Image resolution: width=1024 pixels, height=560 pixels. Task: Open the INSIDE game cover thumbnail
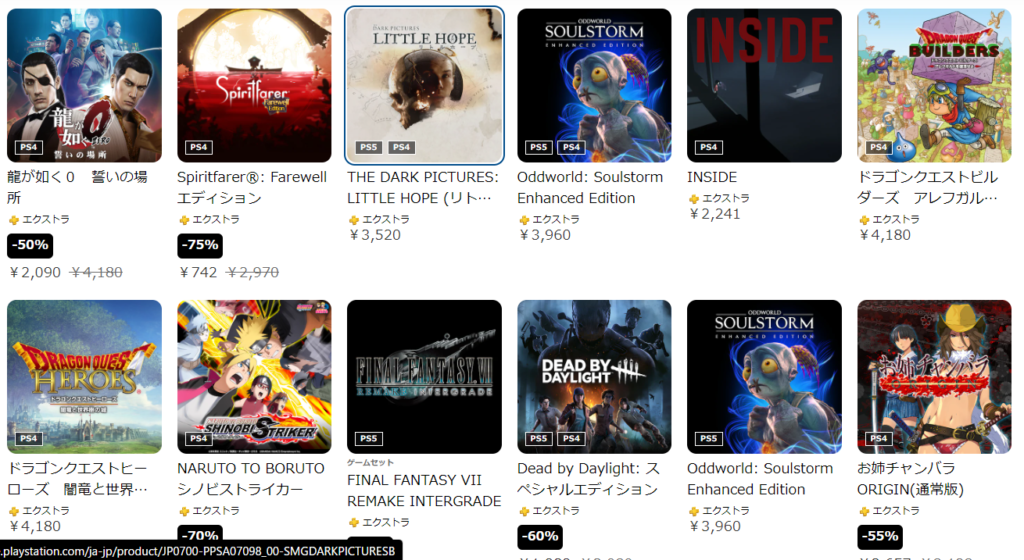pyautogui.click(x=764, y=86)
